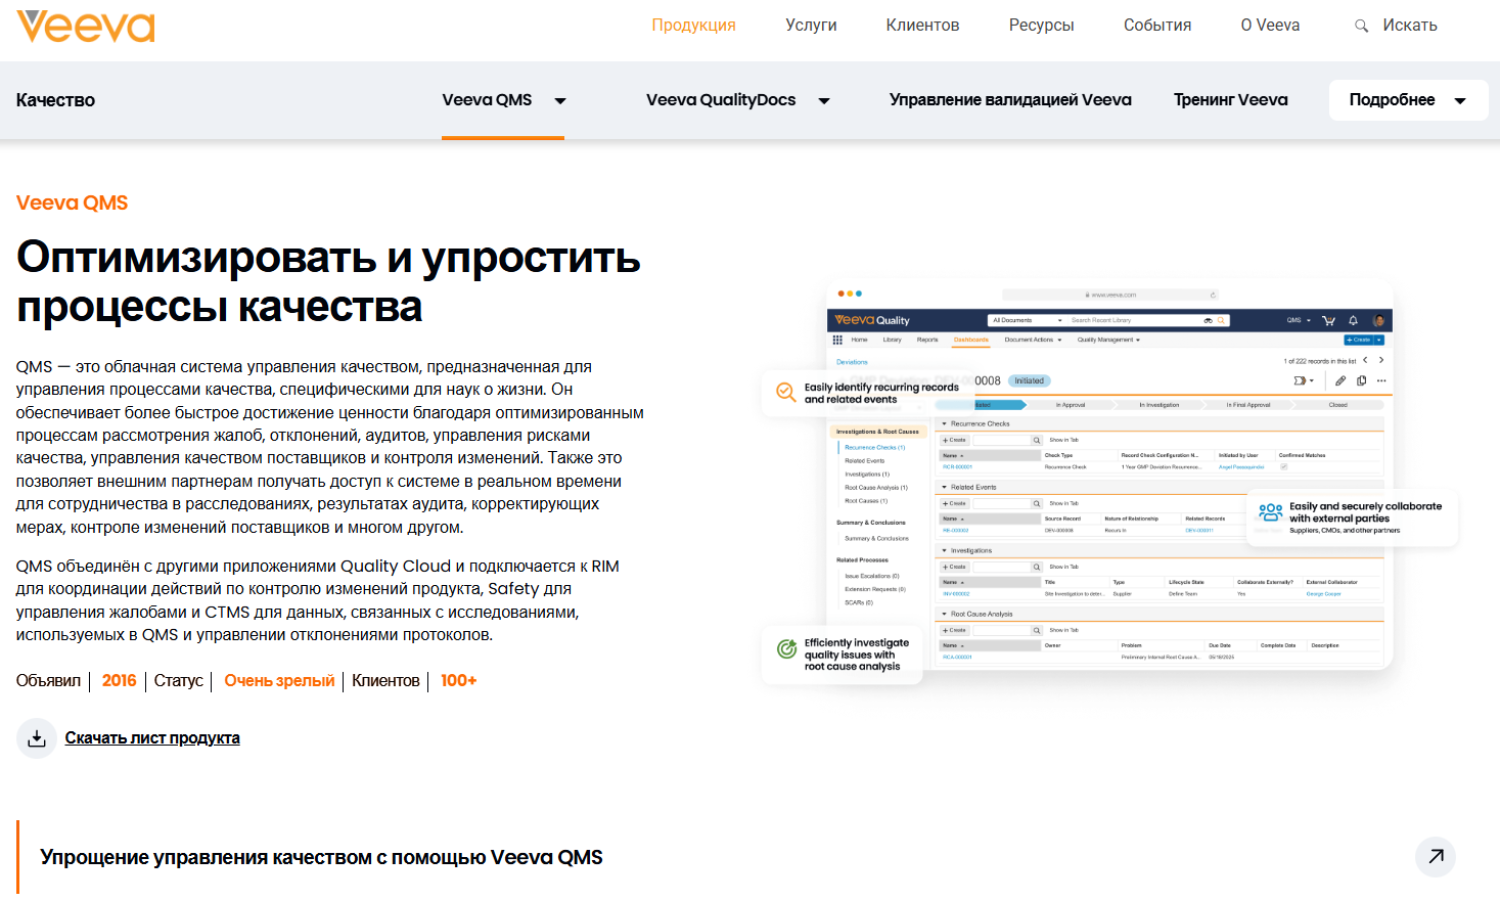Open the Услуги menu
The height and width of the screenshot is (901, 1500).
click(x=811, y=26)
